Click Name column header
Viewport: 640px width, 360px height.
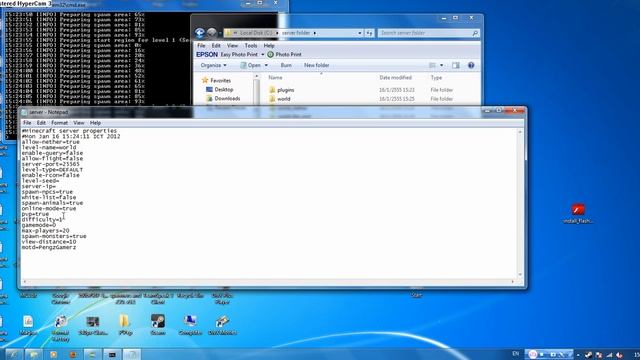pos(276,78)
